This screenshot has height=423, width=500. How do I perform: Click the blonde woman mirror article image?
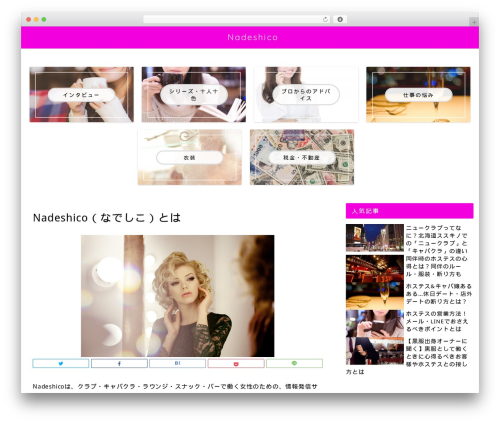point(178,296)
